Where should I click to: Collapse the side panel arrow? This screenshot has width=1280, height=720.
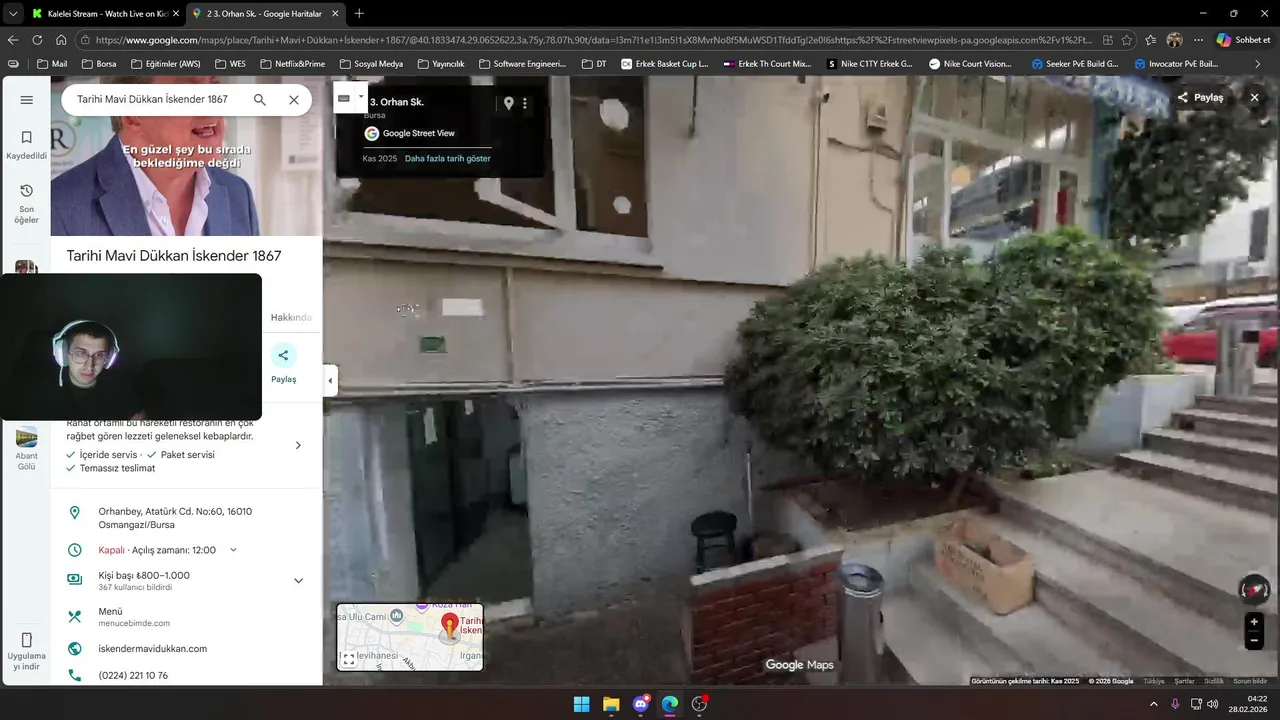330,380
